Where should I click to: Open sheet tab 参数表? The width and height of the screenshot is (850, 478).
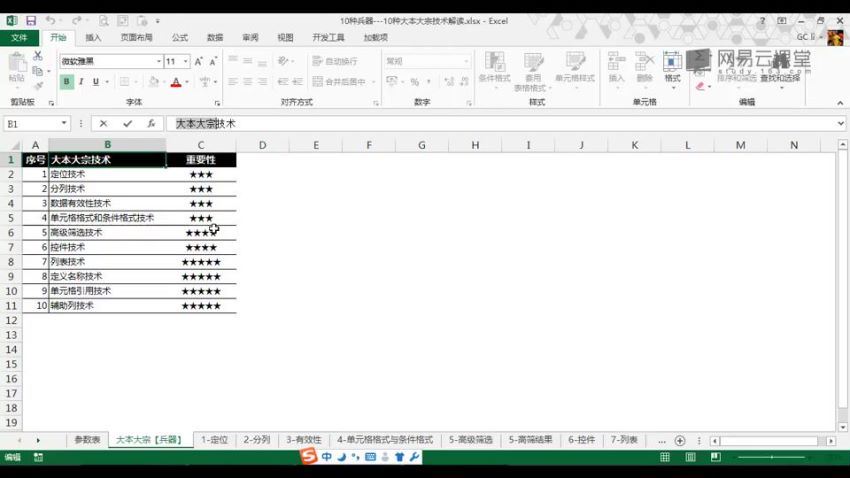87,440
